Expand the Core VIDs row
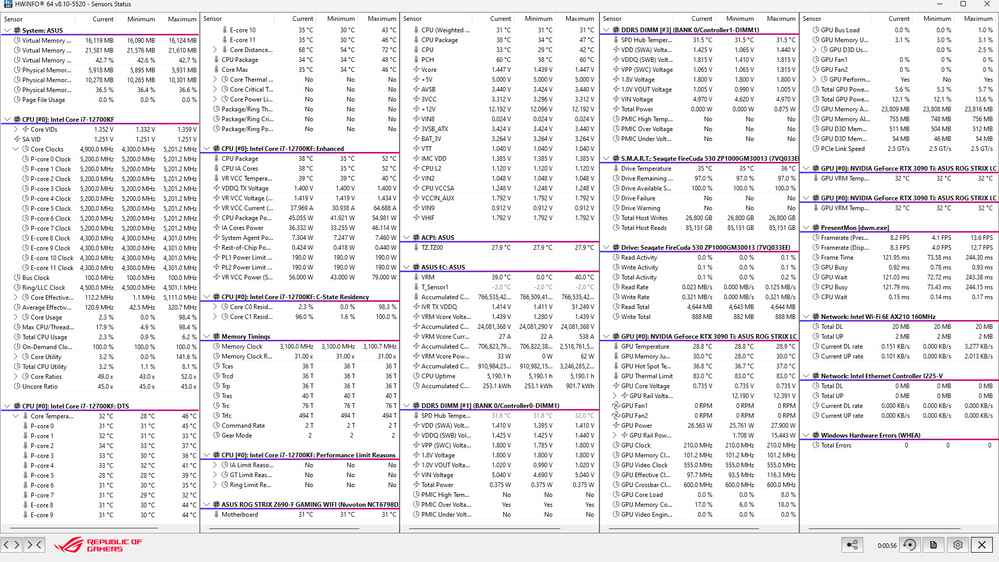The image size is (999, 562). 16,129
